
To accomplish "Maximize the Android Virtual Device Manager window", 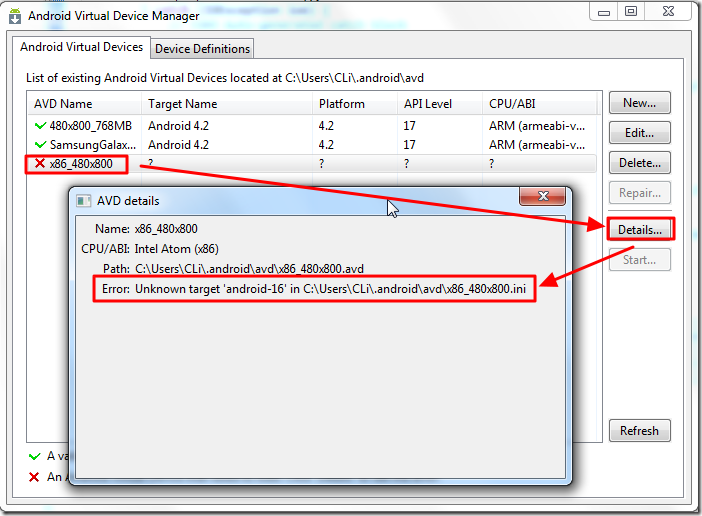I will tap(631, 12).
